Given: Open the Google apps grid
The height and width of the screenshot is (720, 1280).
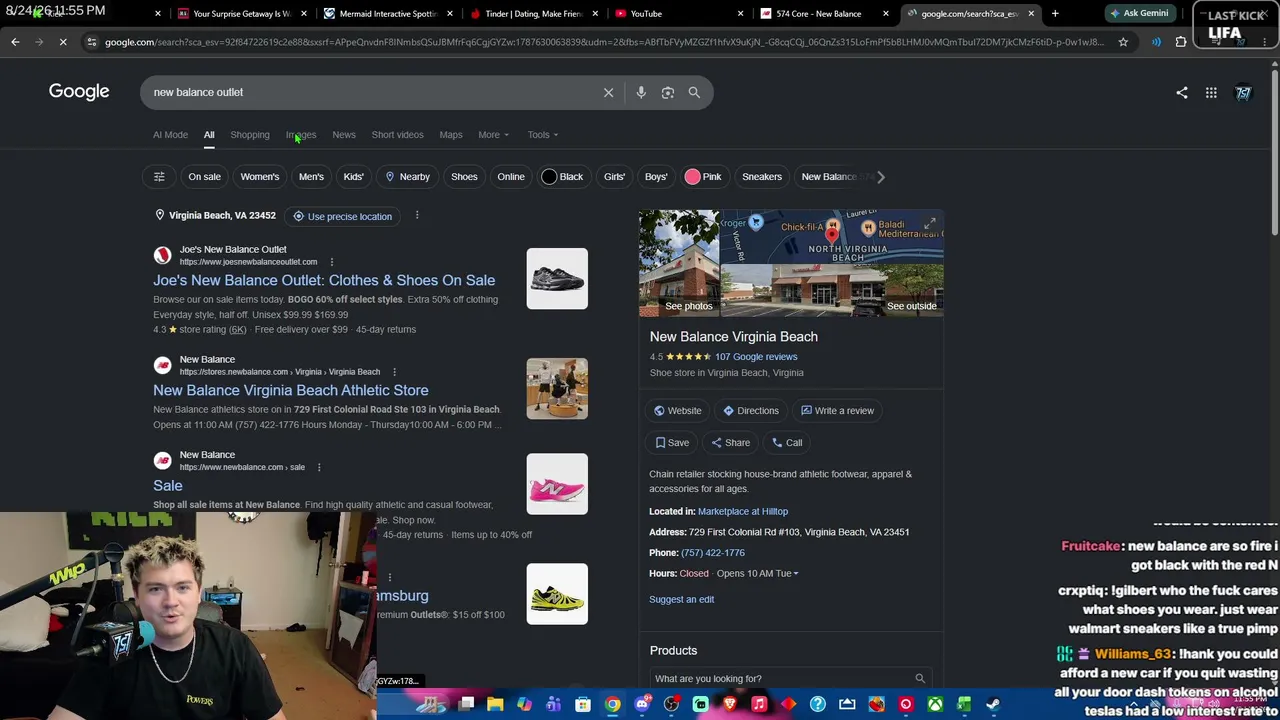Looking at the screenshot, I should [x=1211, y=93].
